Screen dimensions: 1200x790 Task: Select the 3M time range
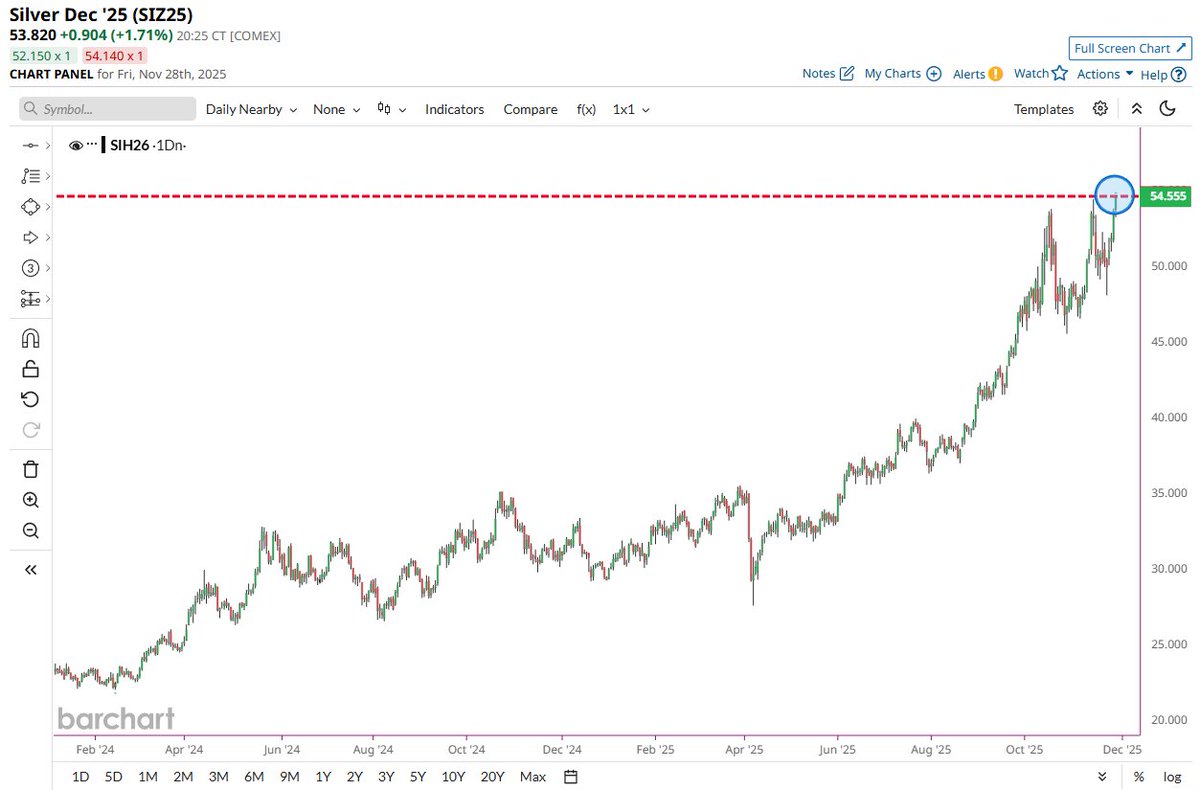pos(218,777)
